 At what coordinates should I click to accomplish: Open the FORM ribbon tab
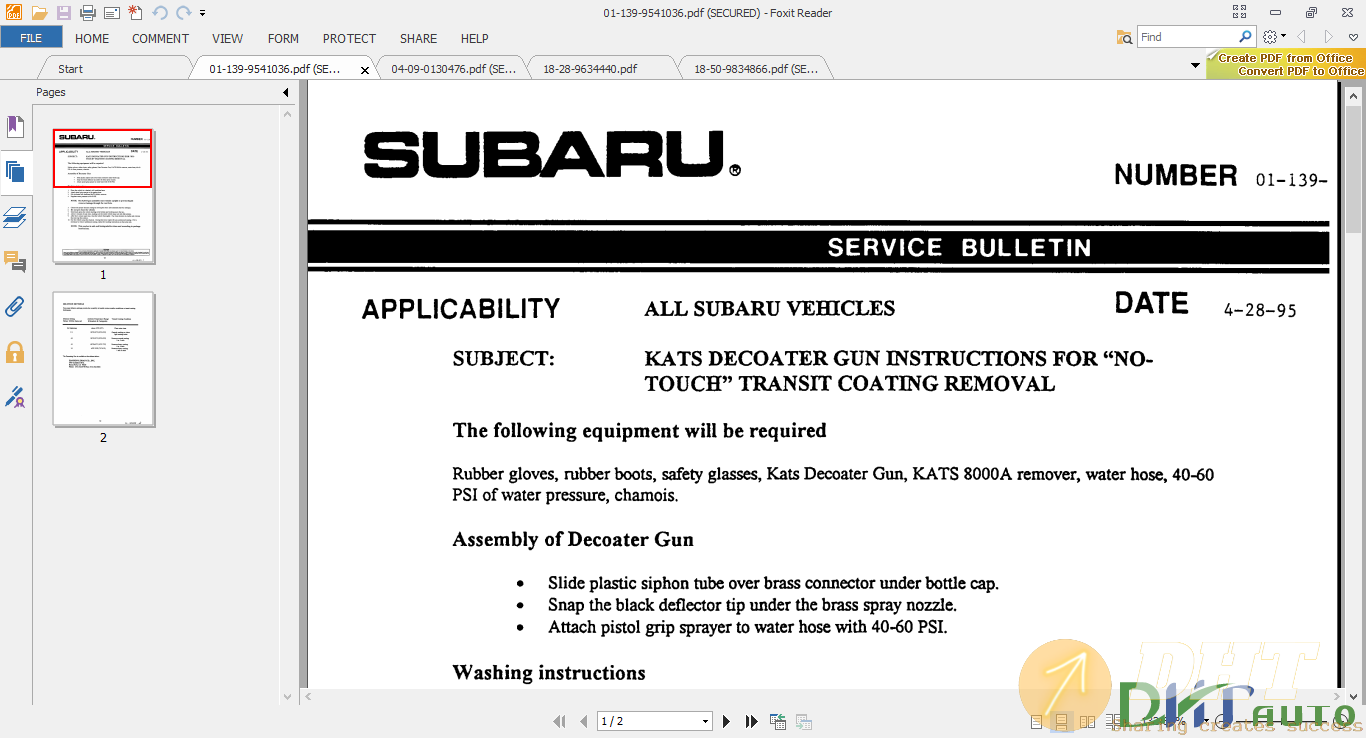click(x=283, y=38)
